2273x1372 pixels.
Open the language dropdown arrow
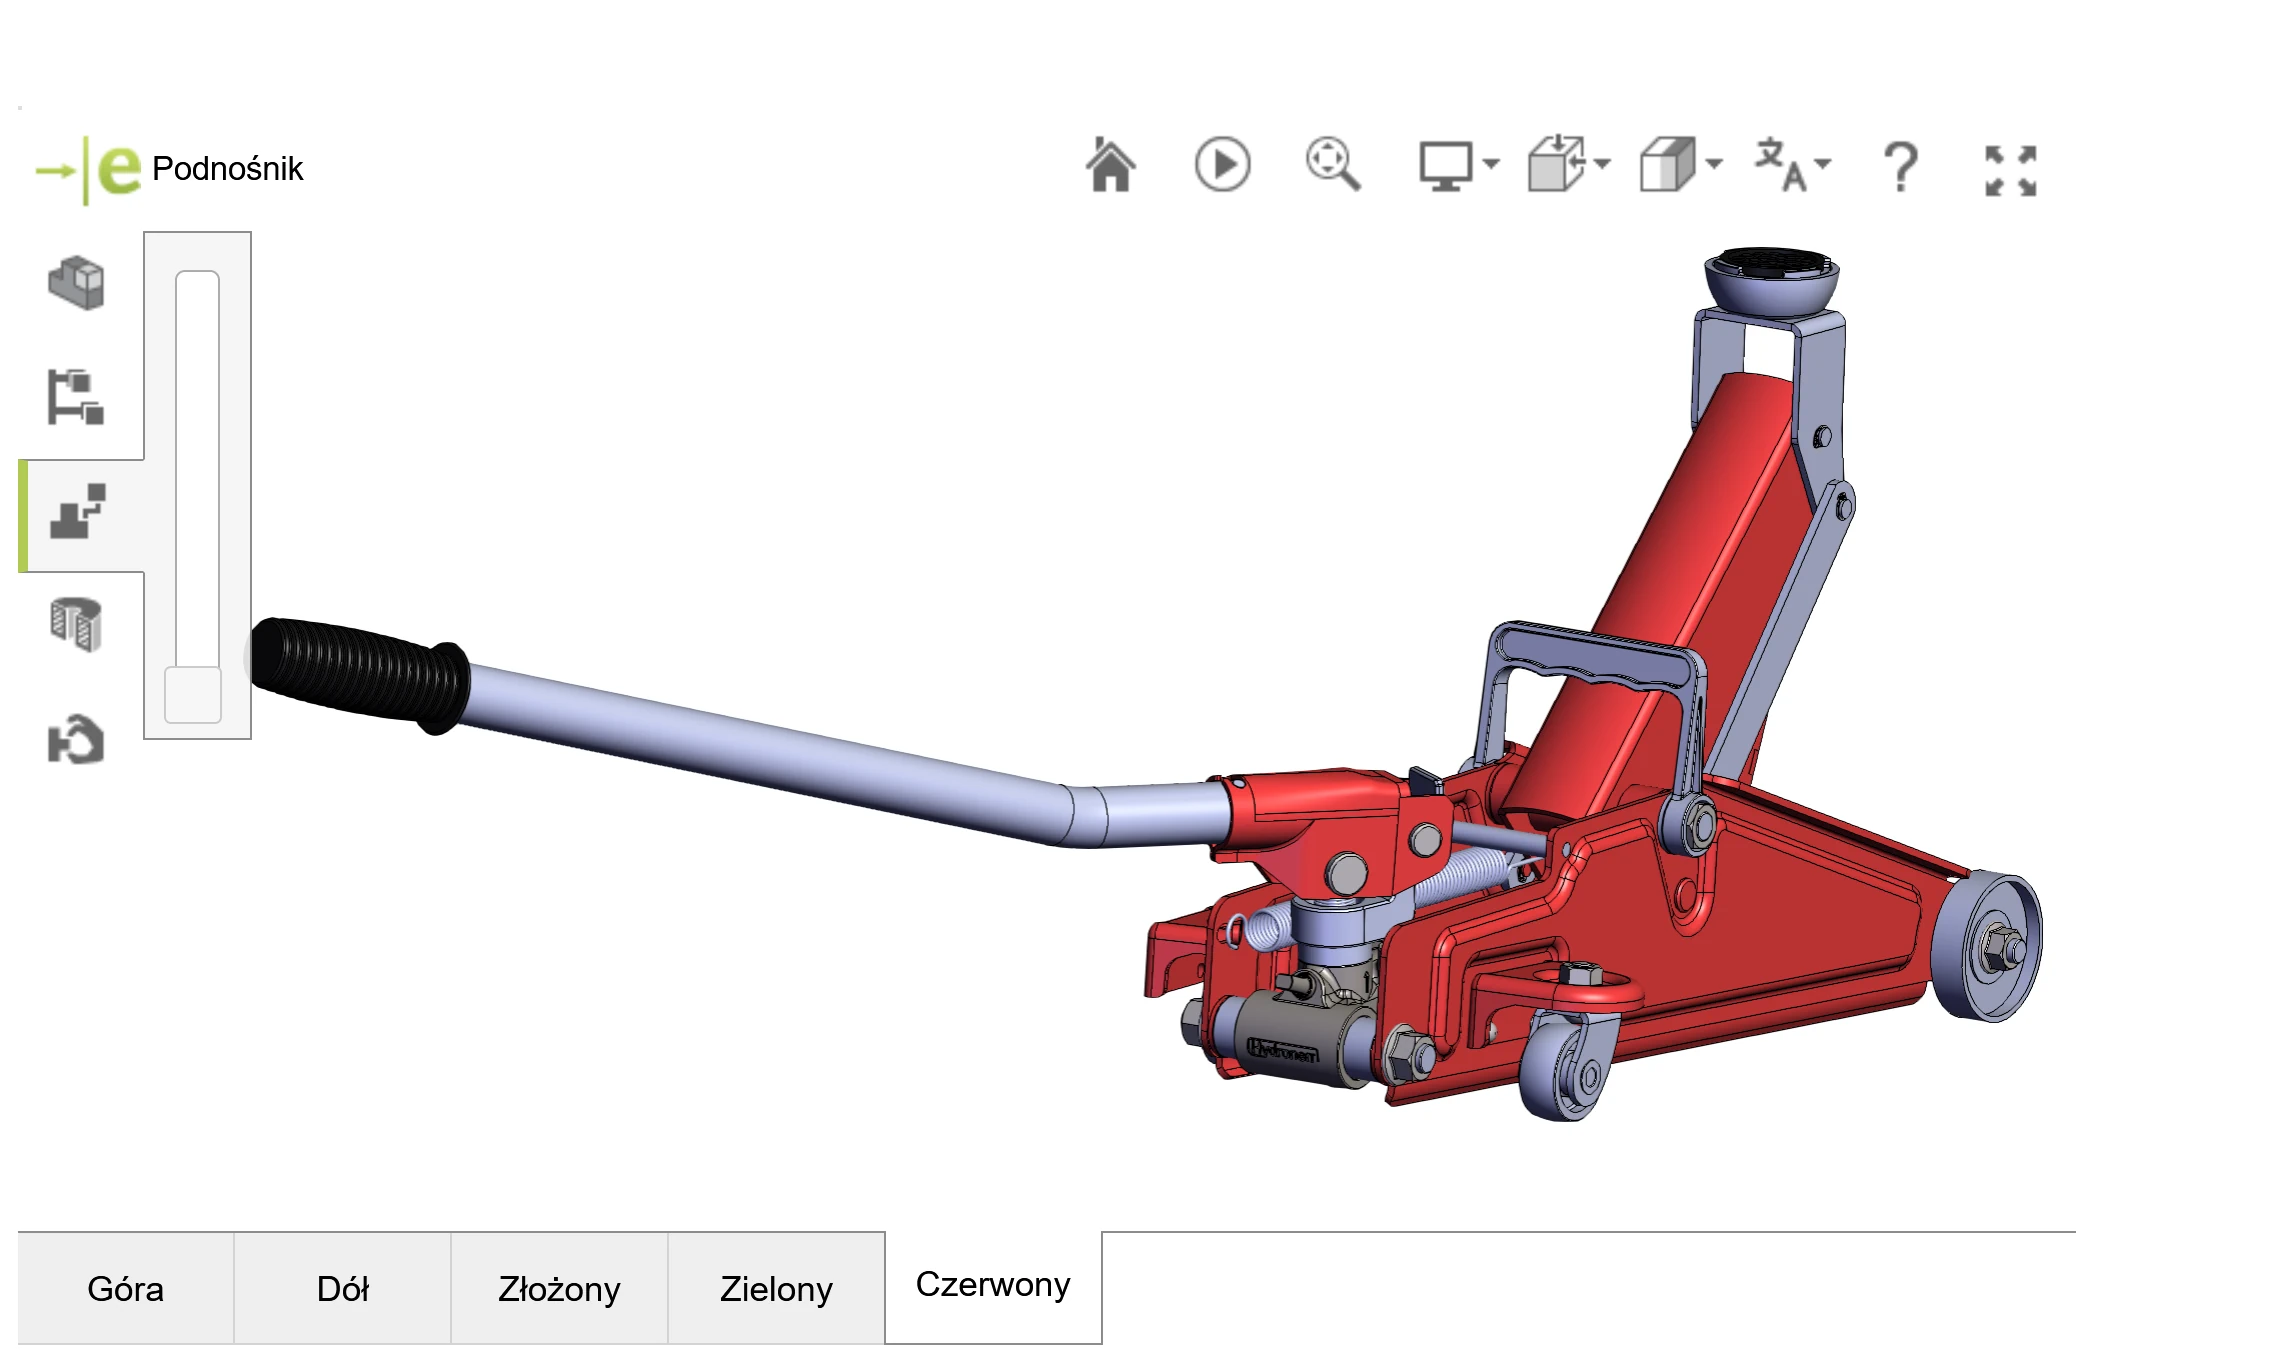pyautogui.click(x=1823, y=163)
